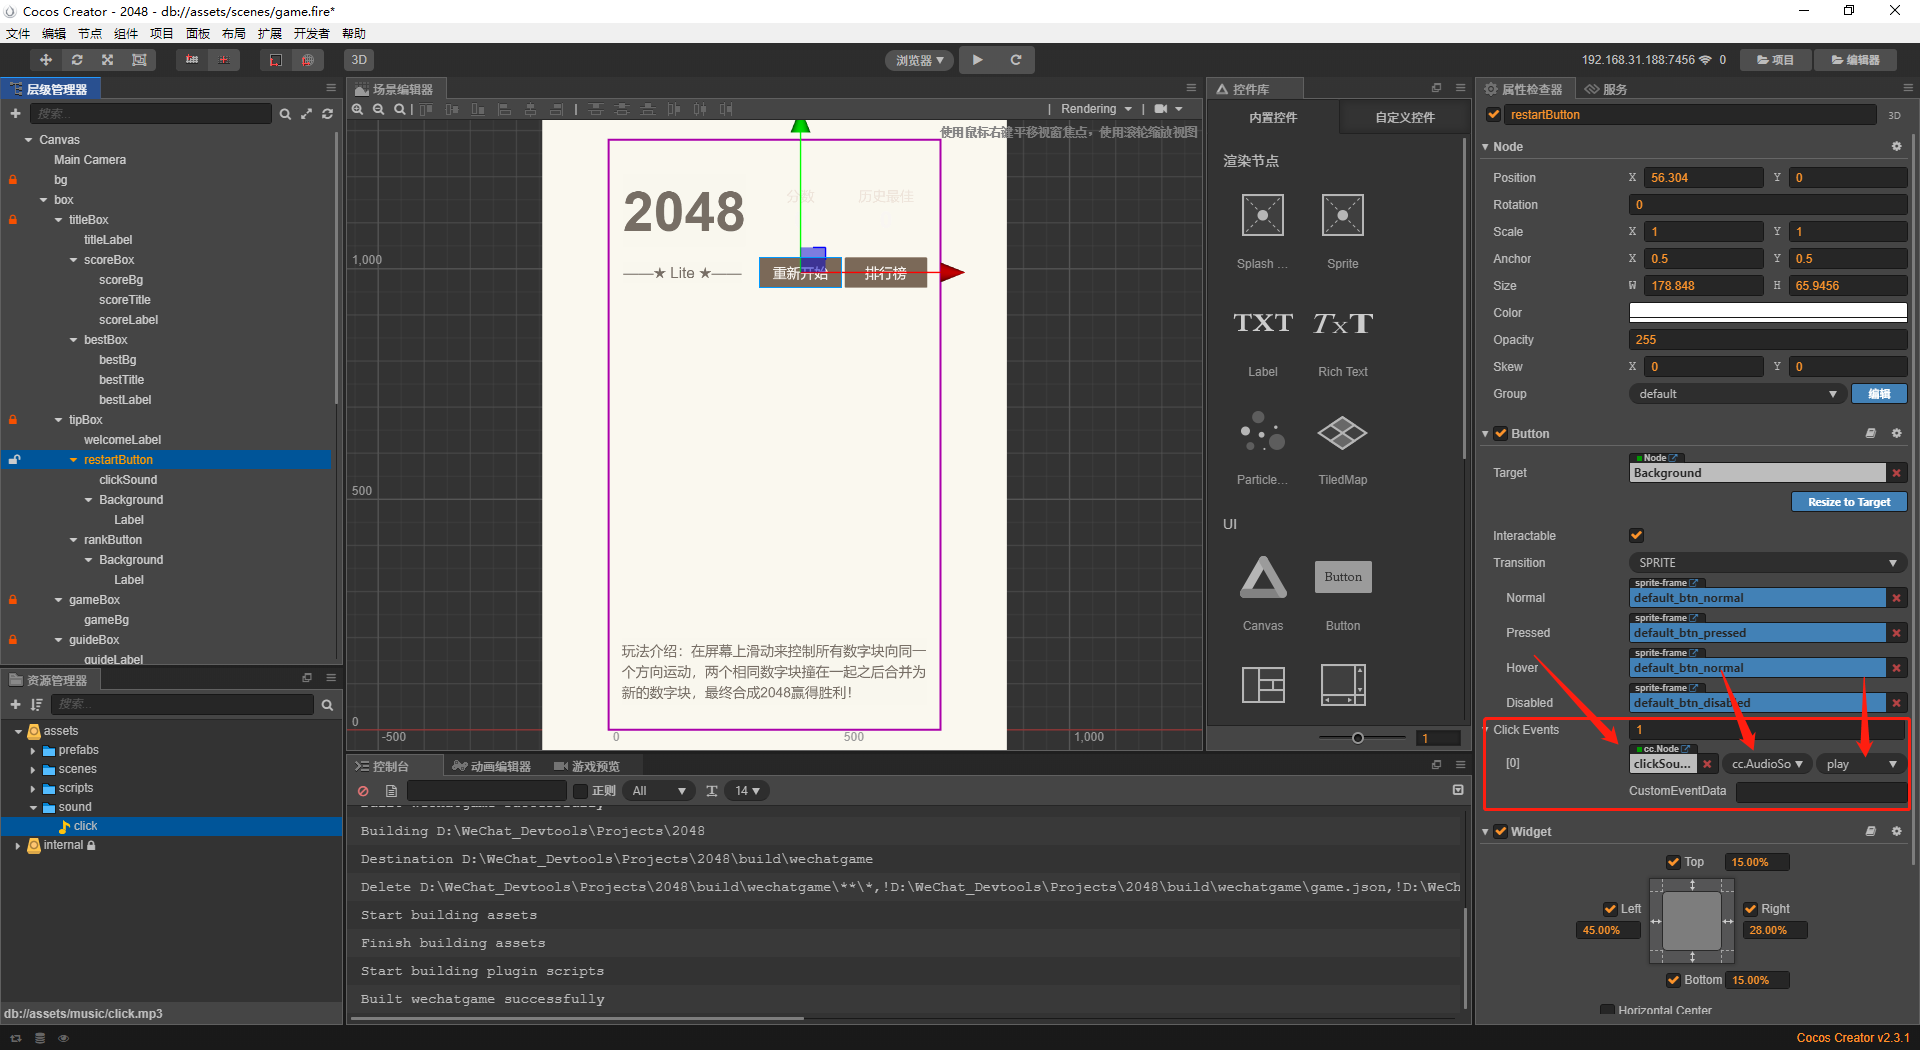Select the TiledMap control

point(1342,432)
